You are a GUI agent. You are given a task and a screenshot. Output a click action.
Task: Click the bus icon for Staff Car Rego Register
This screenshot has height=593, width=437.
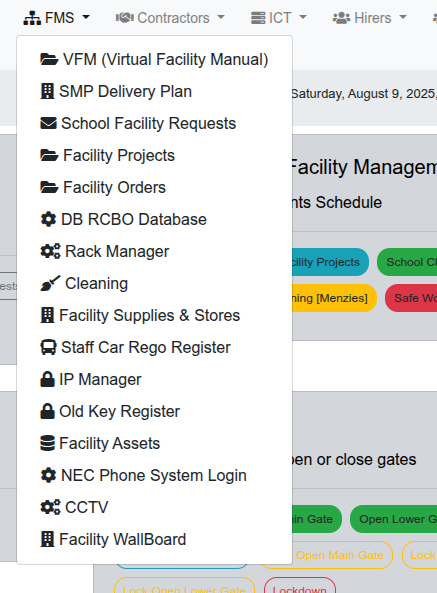48,347
